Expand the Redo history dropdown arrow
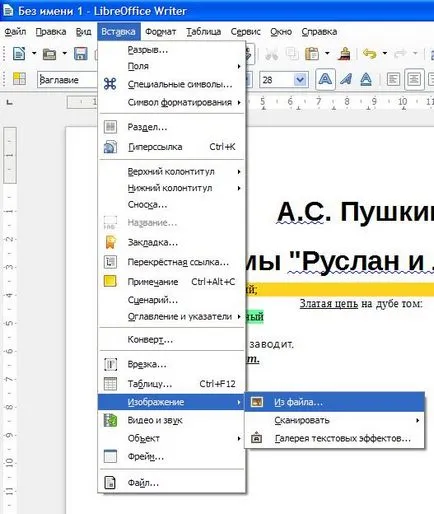Screen dimensions: 434x514 pos(415,53)
